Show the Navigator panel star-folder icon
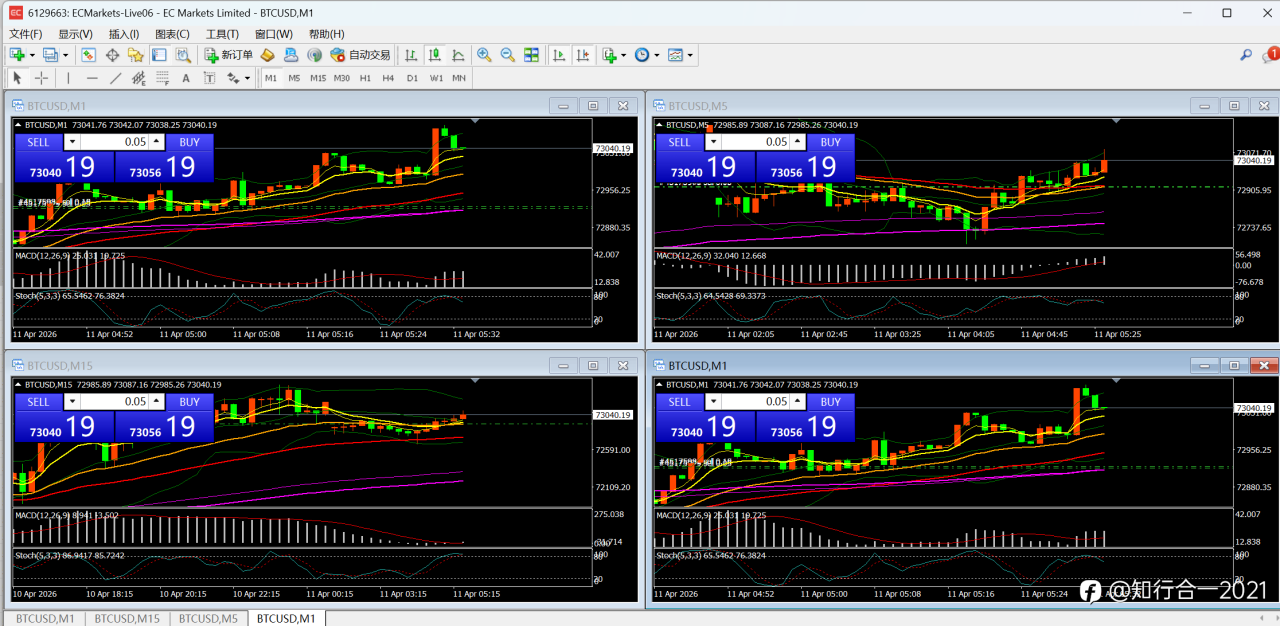The height and width of the screenshot is (626, 1280). 135,55
